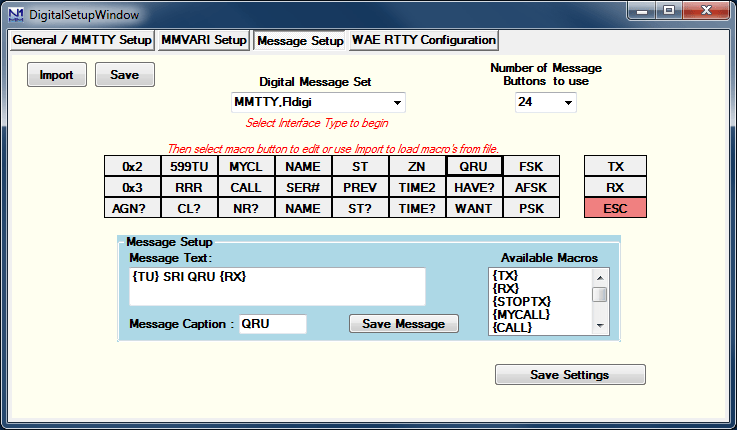
Task: Select the NAME macro button in bottom row
Action: 303,208
